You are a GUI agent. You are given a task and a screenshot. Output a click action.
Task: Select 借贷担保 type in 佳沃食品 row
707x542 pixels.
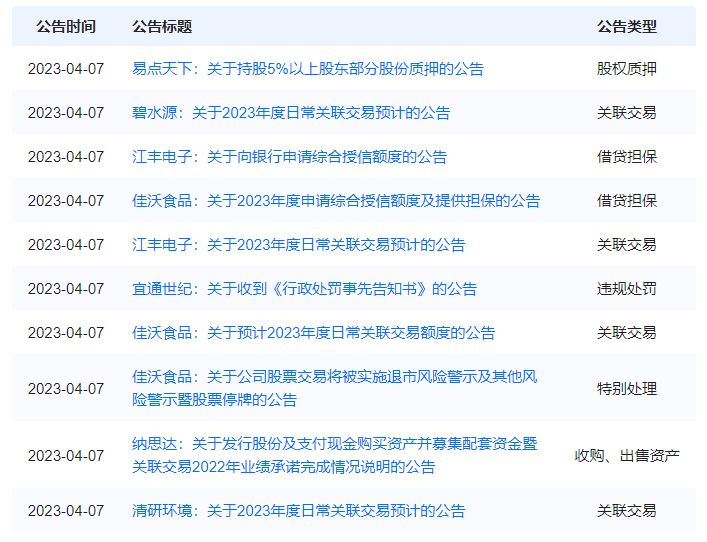[627, 200]
